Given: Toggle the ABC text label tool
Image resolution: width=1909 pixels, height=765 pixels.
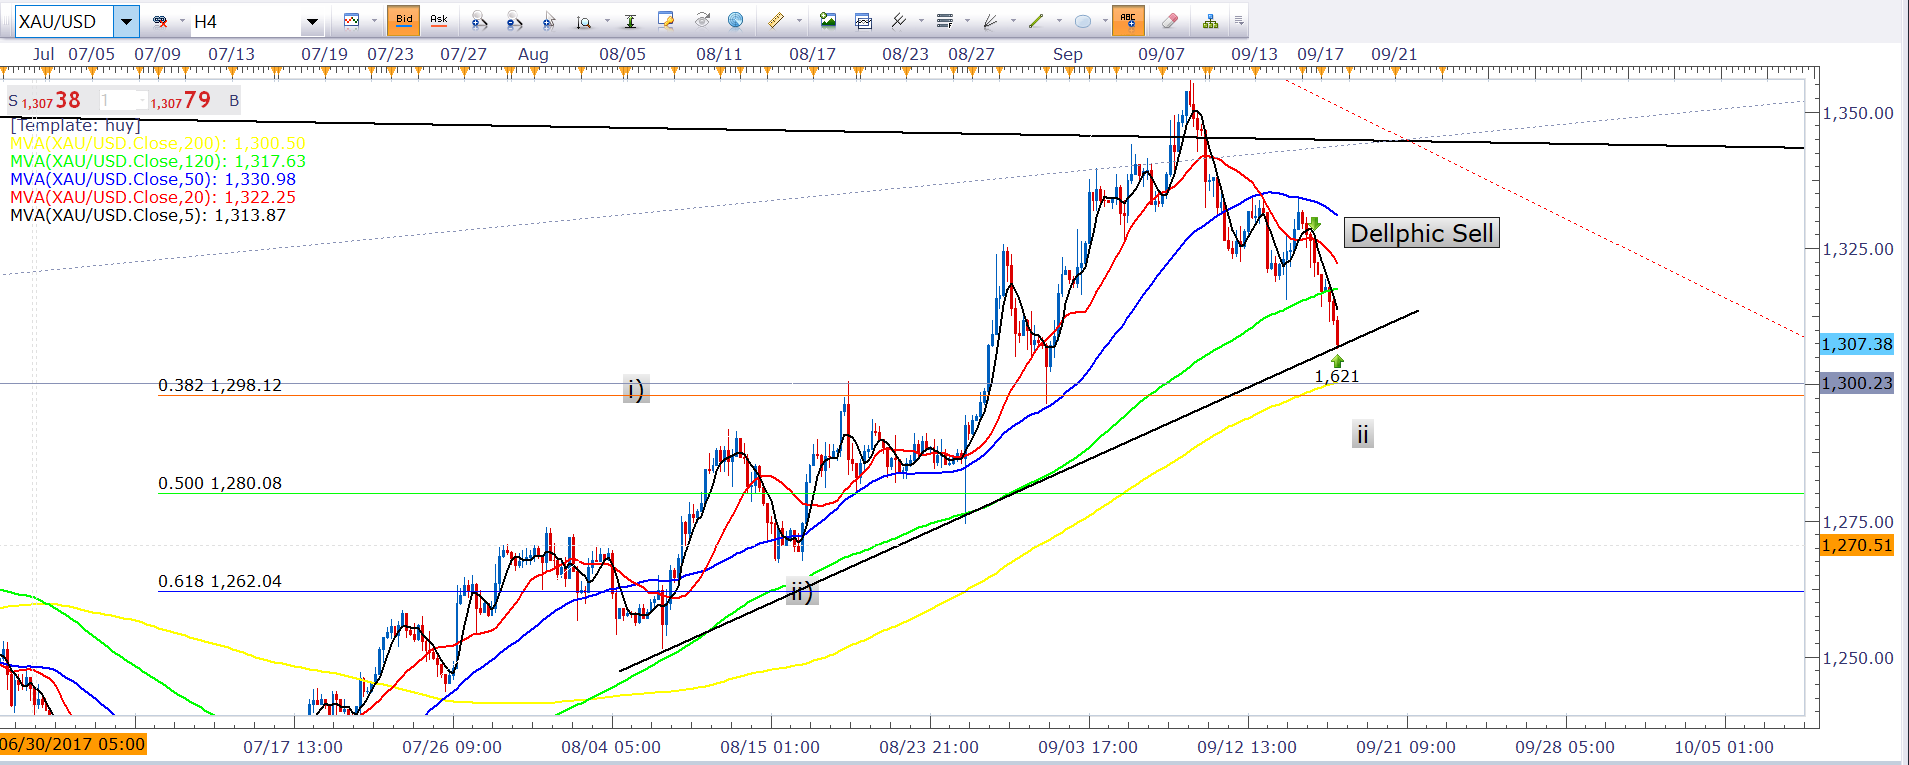Looking at the screenshot, I should 1127,20.
